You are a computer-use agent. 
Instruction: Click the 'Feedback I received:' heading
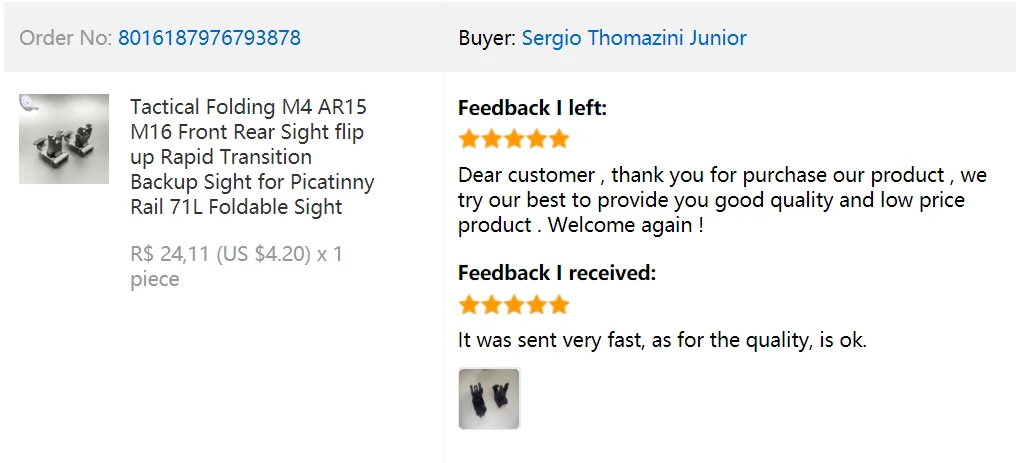(557, 273)
